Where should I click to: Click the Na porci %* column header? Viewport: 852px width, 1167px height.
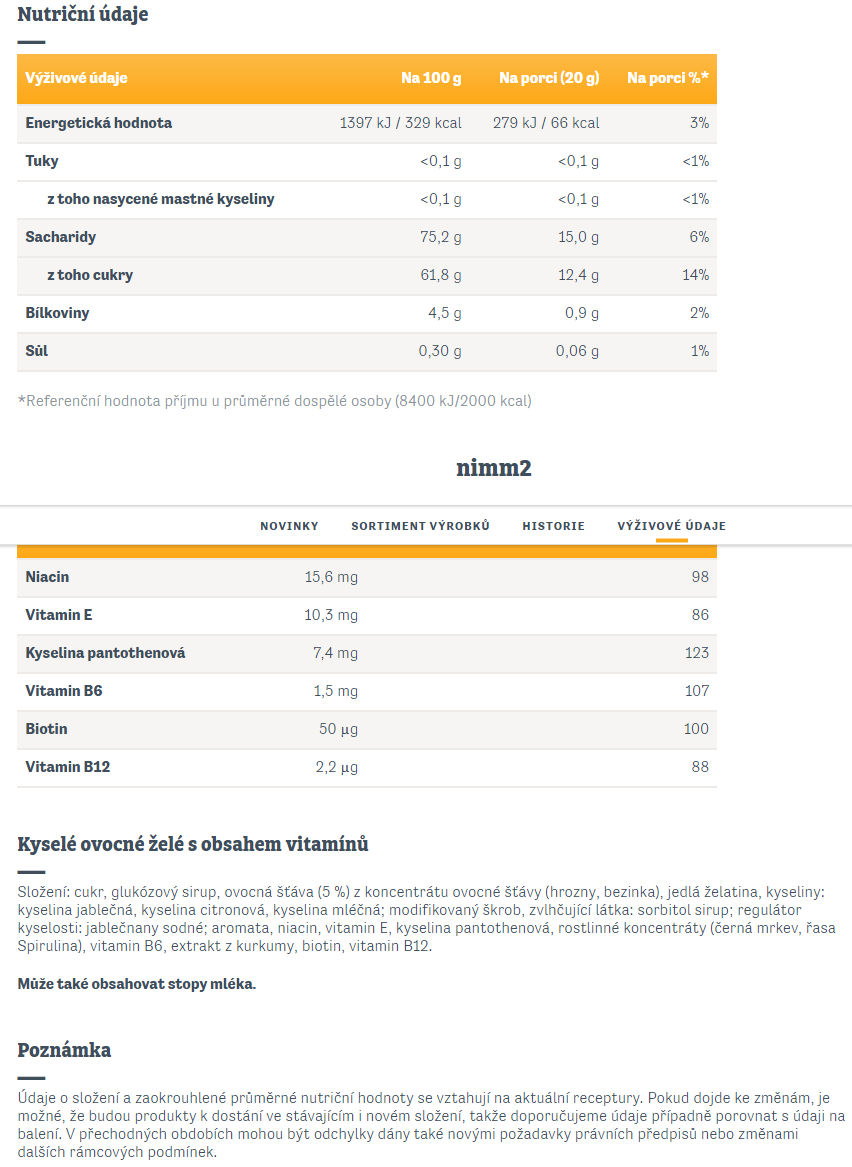(667, 78)
